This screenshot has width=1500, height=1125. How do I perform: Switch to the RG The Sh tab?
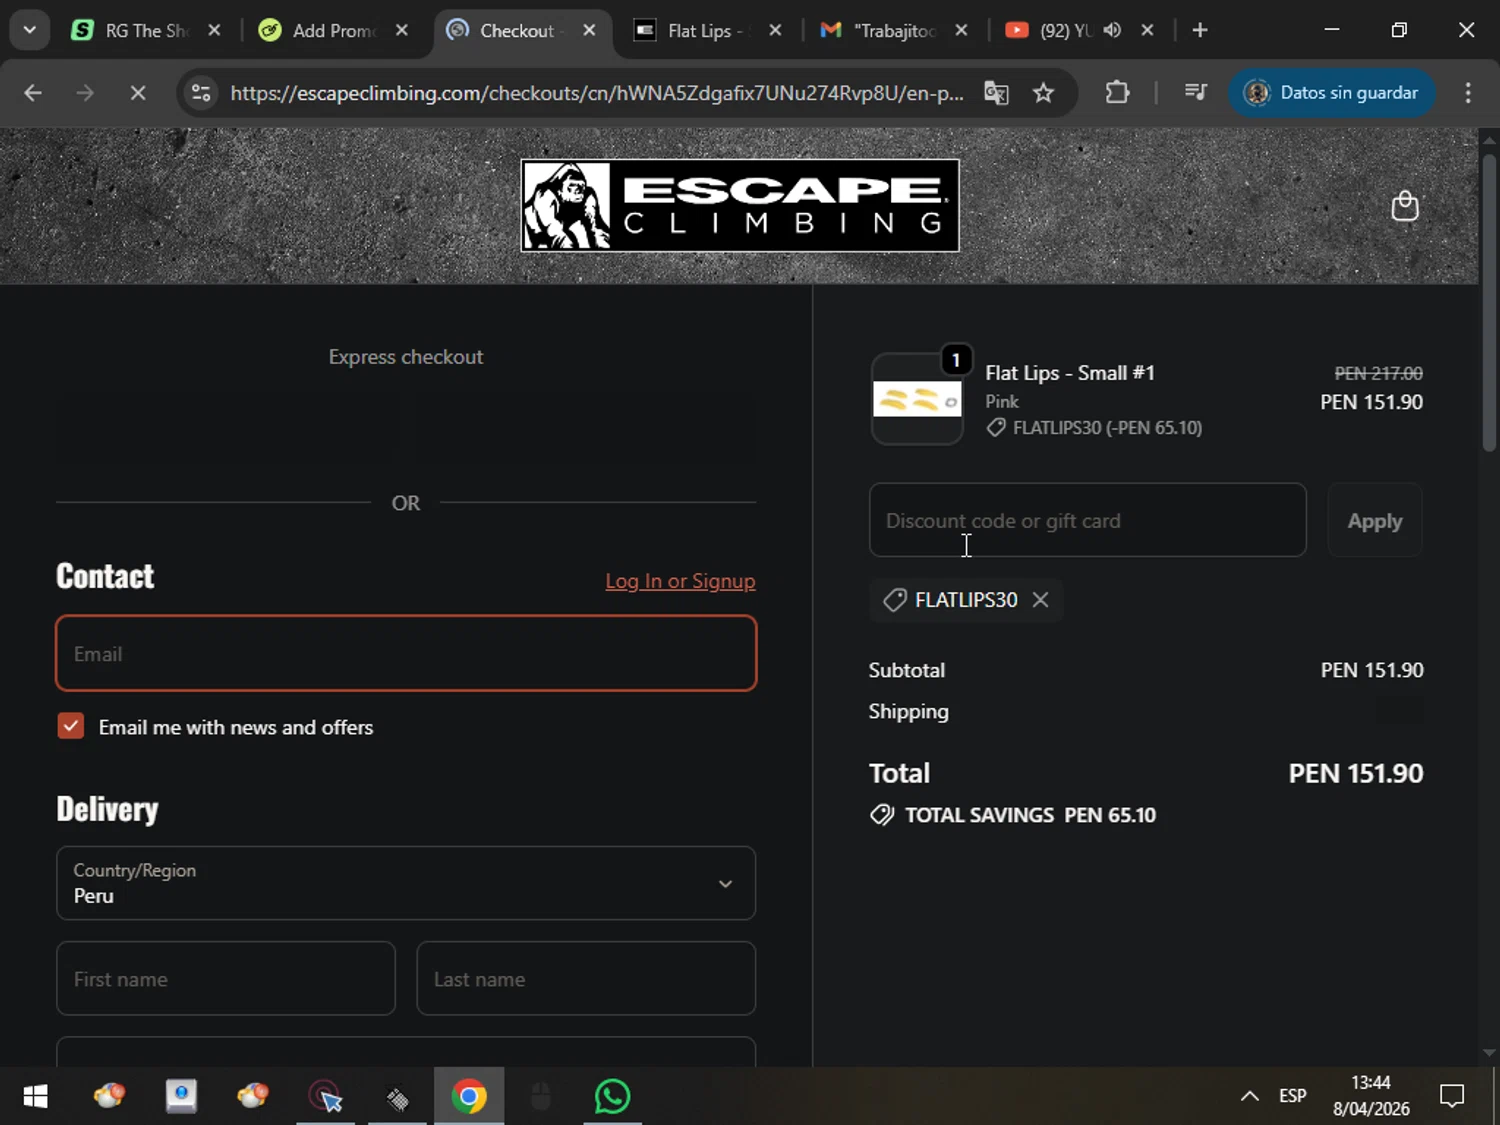(x=146, y=31)
